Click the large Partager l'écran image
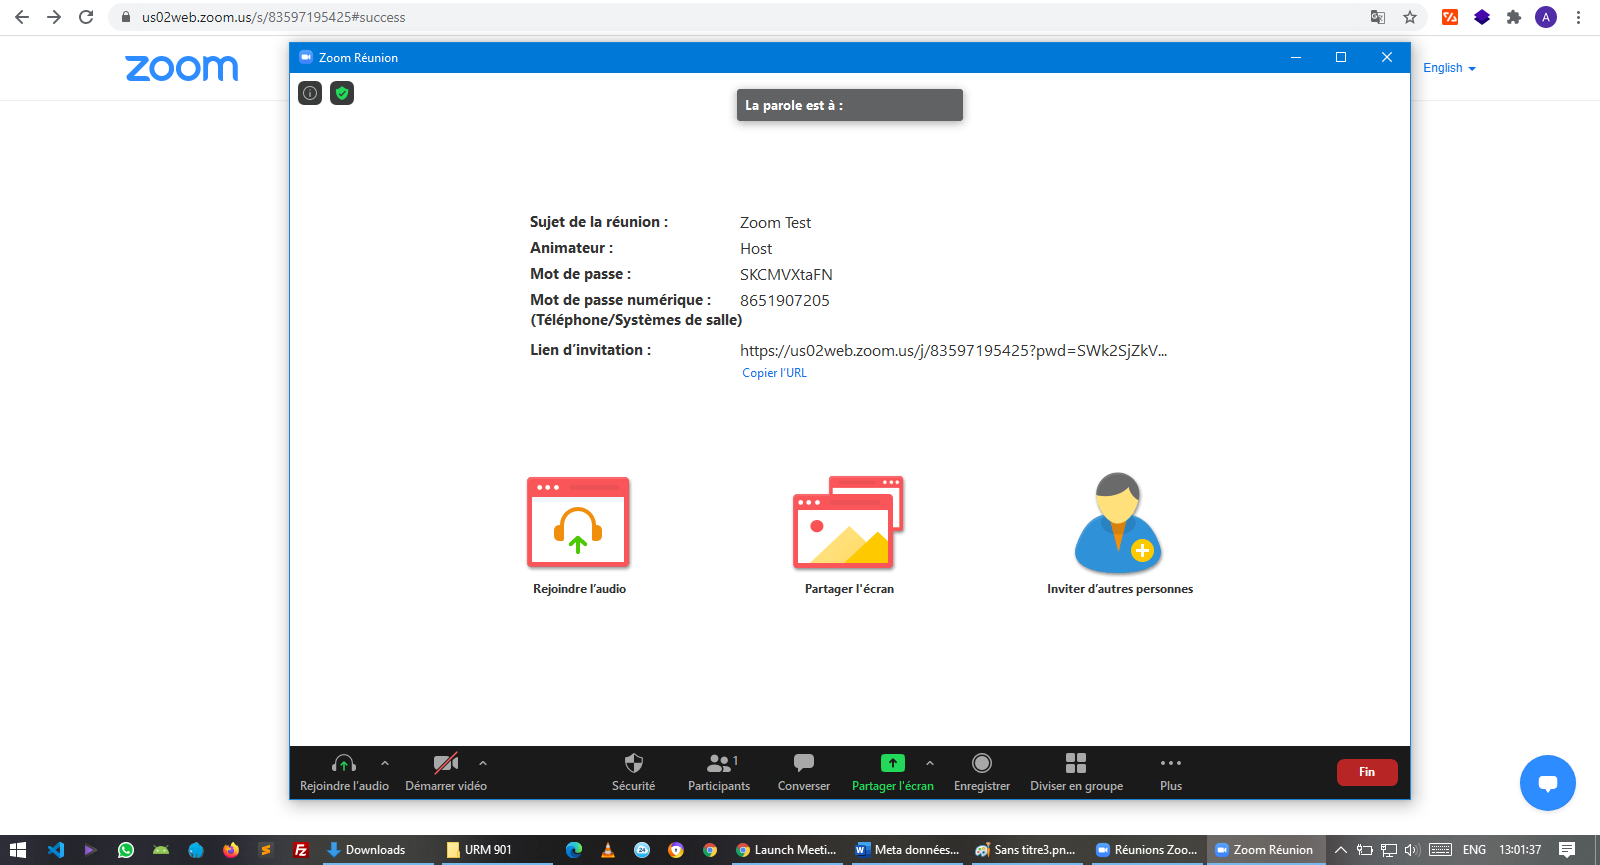 (x=848, y=522)
